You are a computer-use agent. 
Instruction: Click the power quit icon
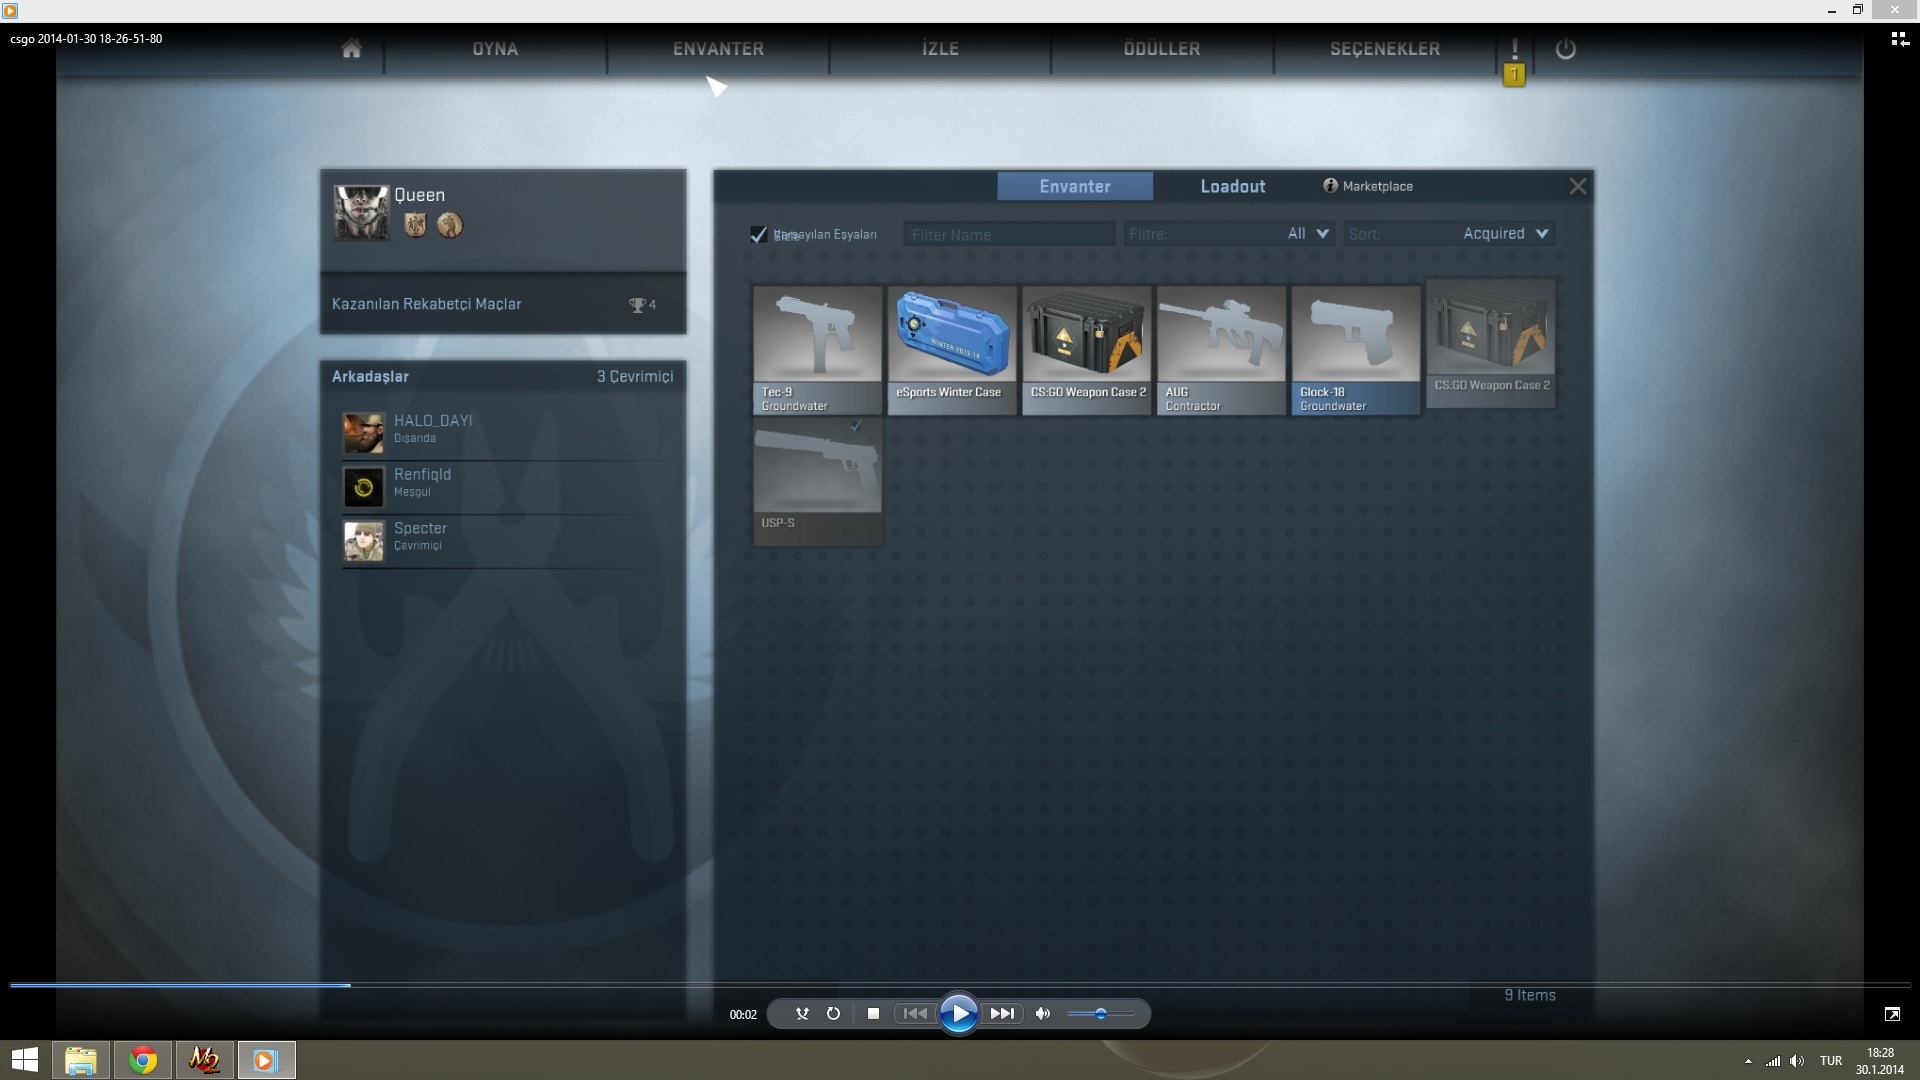(1565, 49)
